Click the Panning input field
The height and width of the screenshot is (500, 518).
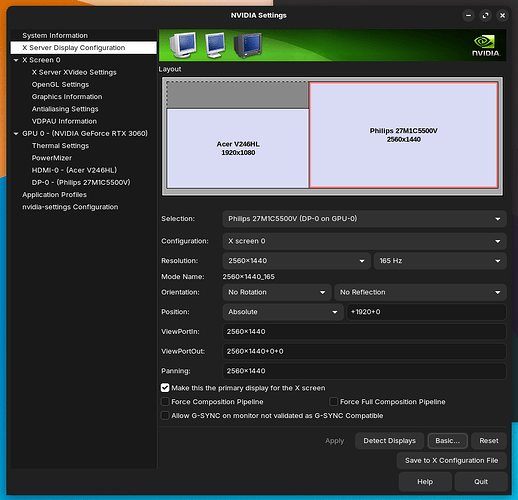coord(364,371)
